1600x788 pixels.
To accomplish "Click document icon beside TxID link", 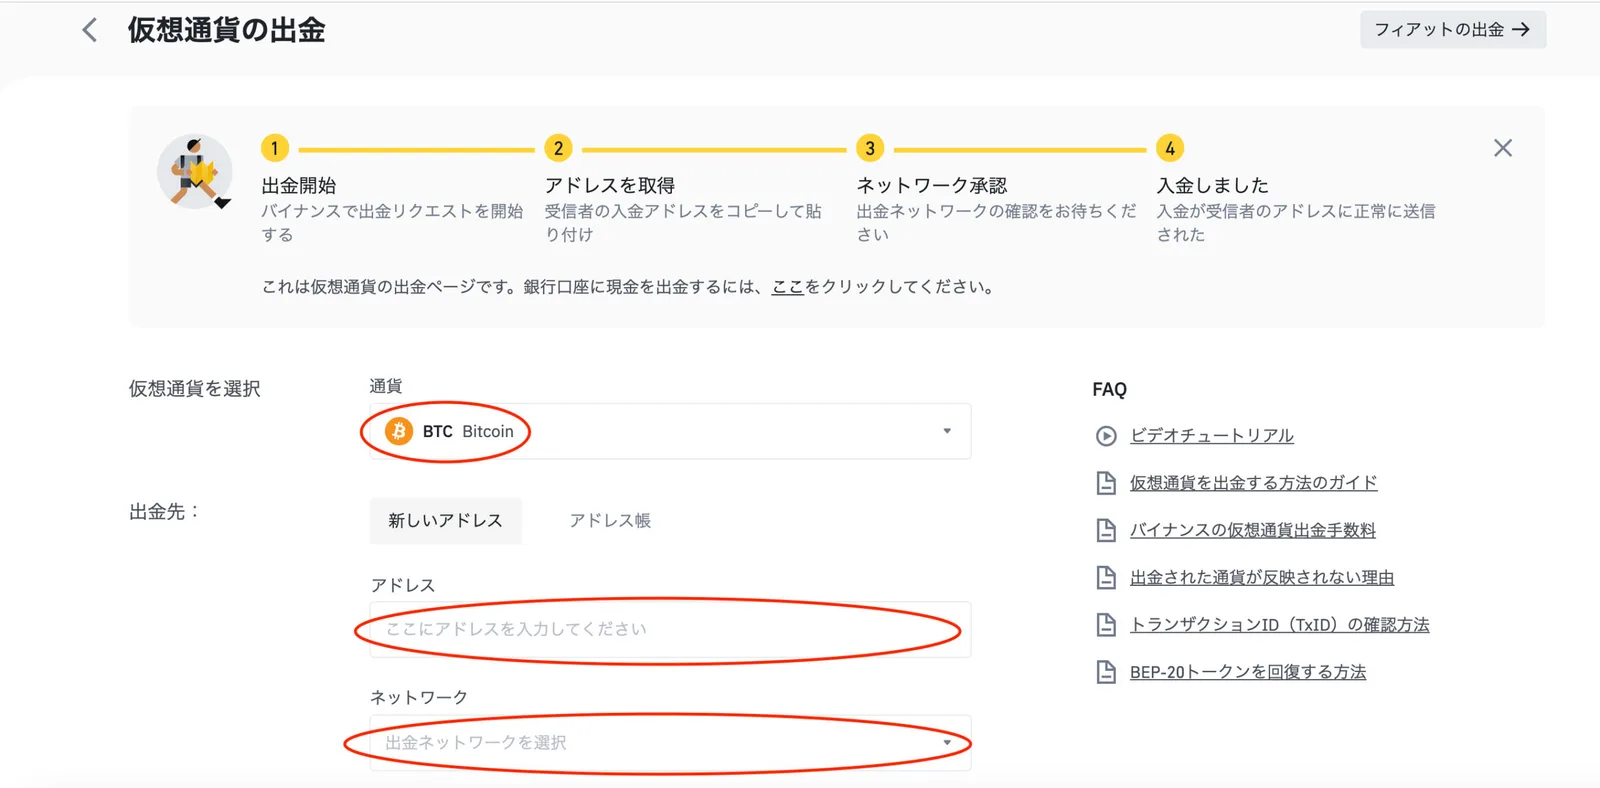I will click(1106, 625).
